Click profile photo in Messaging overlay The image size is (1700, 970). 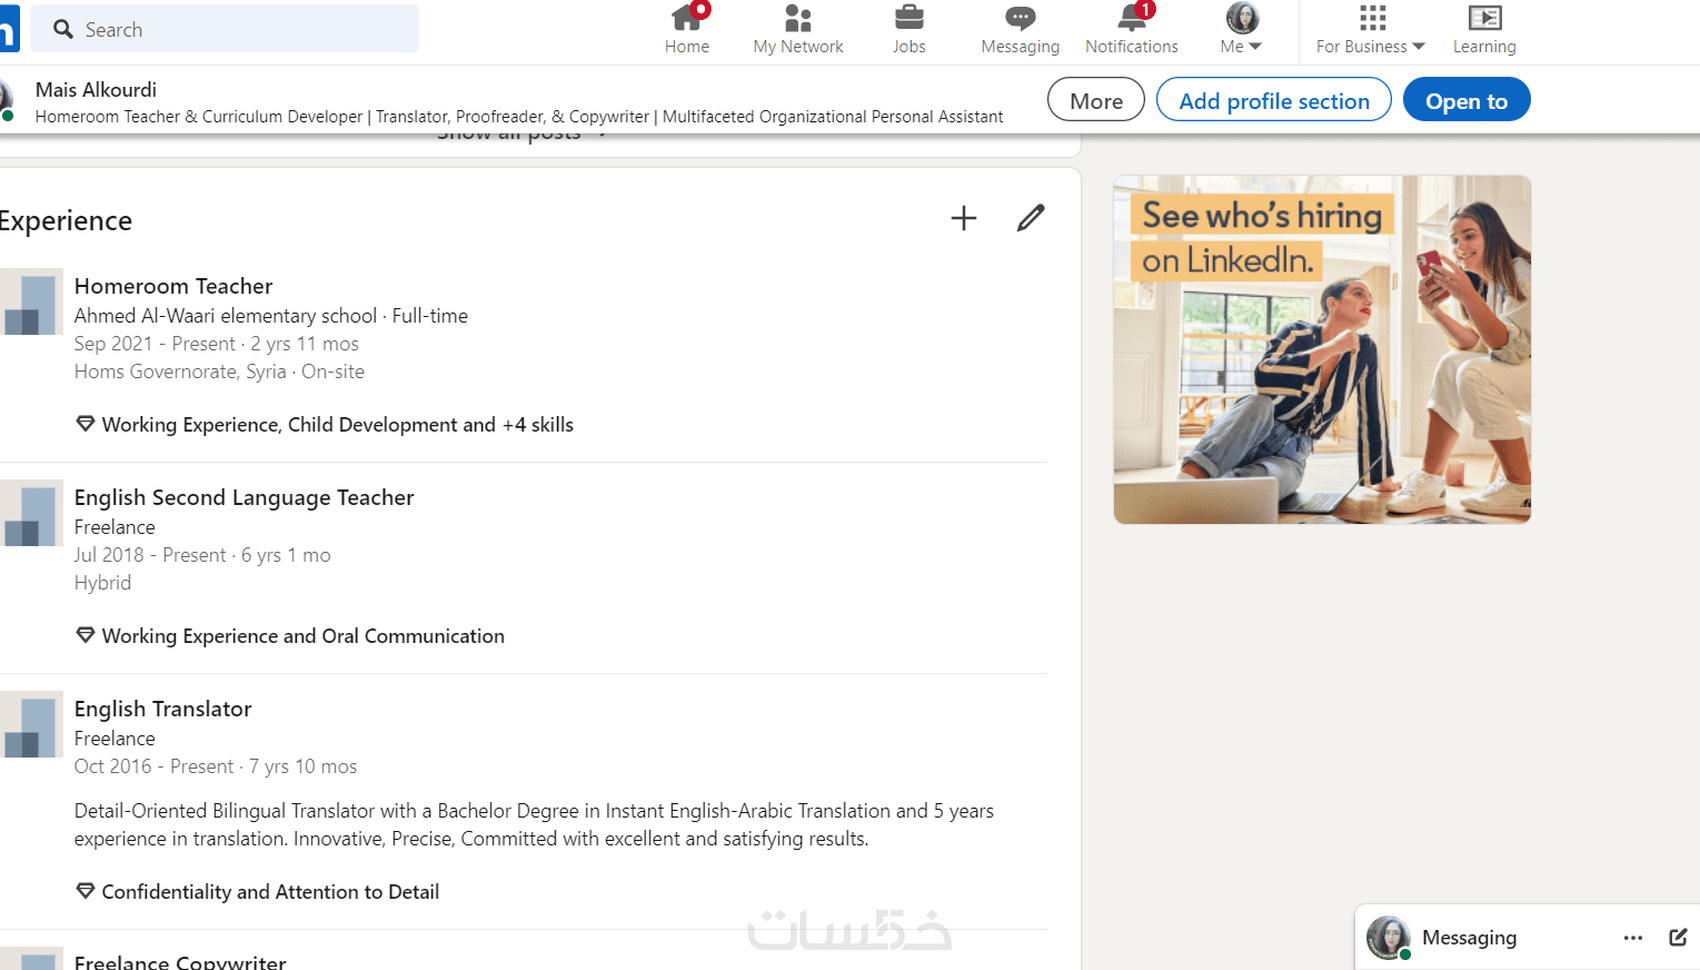pos(1388,937)
